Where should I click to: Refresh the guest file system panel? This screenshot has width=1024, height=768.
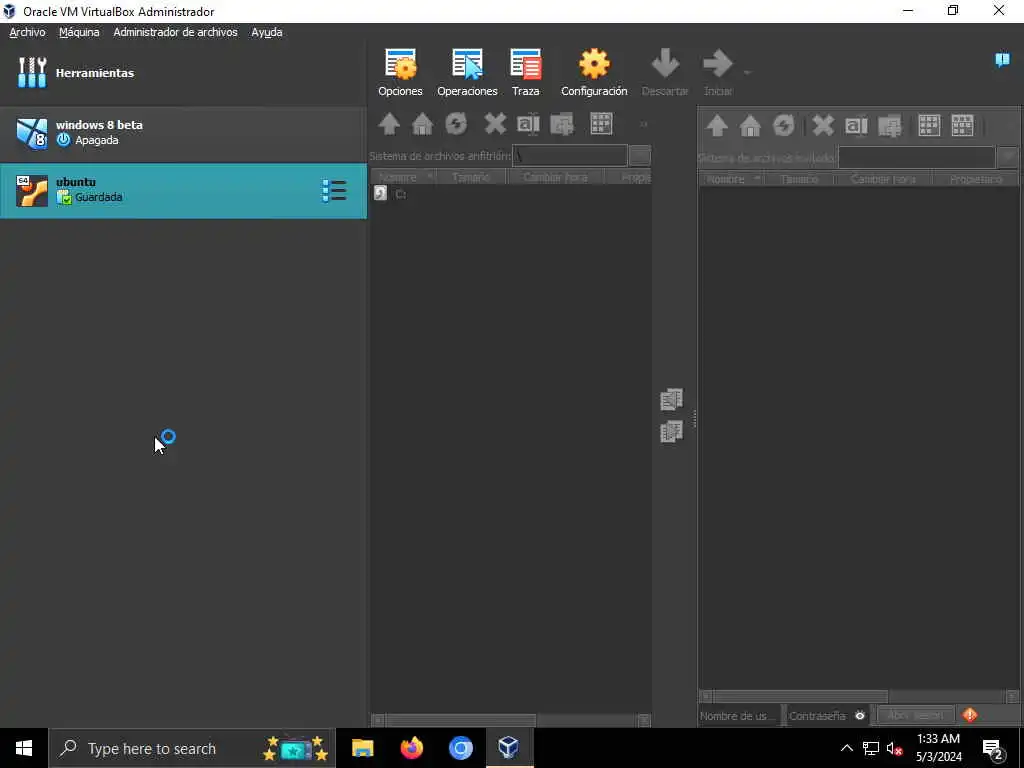pos(784,125)
